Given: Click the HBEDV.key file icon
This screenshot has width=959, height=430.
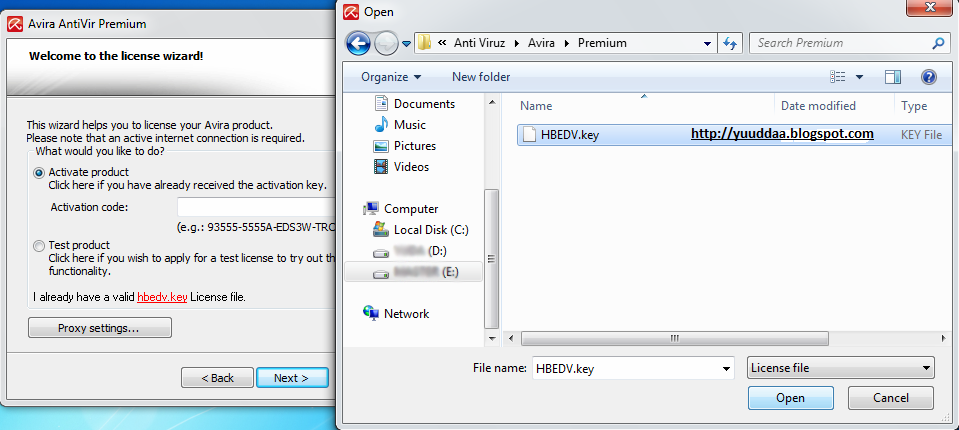Looking at the screenshot, I should tap(529, 135).
